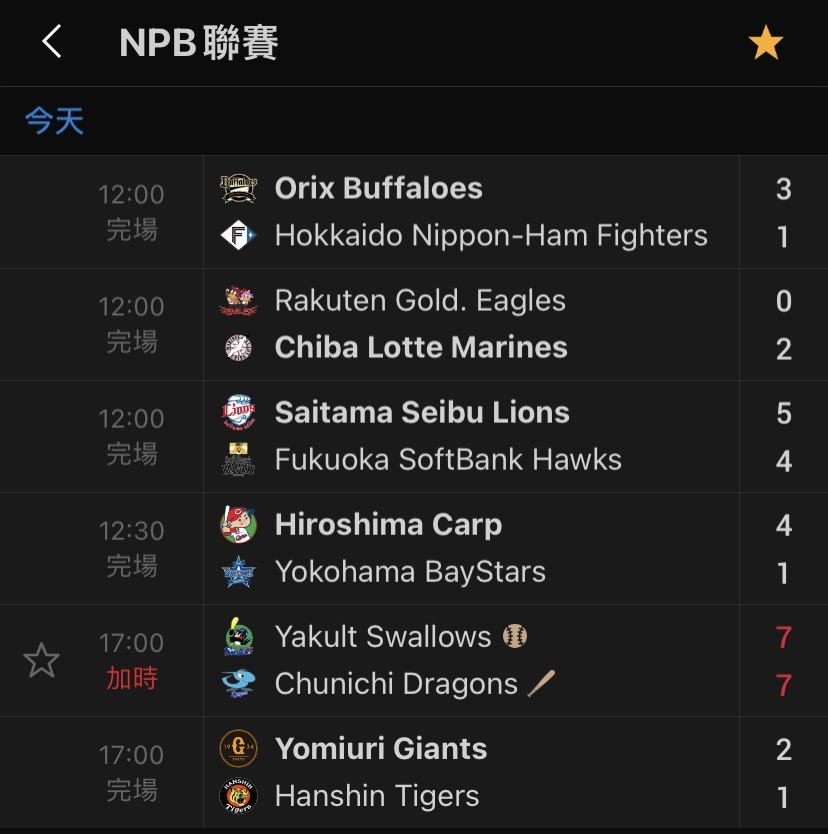Select the 今天 date header
This screenshot has height=834, width=828.
(54, 120)
